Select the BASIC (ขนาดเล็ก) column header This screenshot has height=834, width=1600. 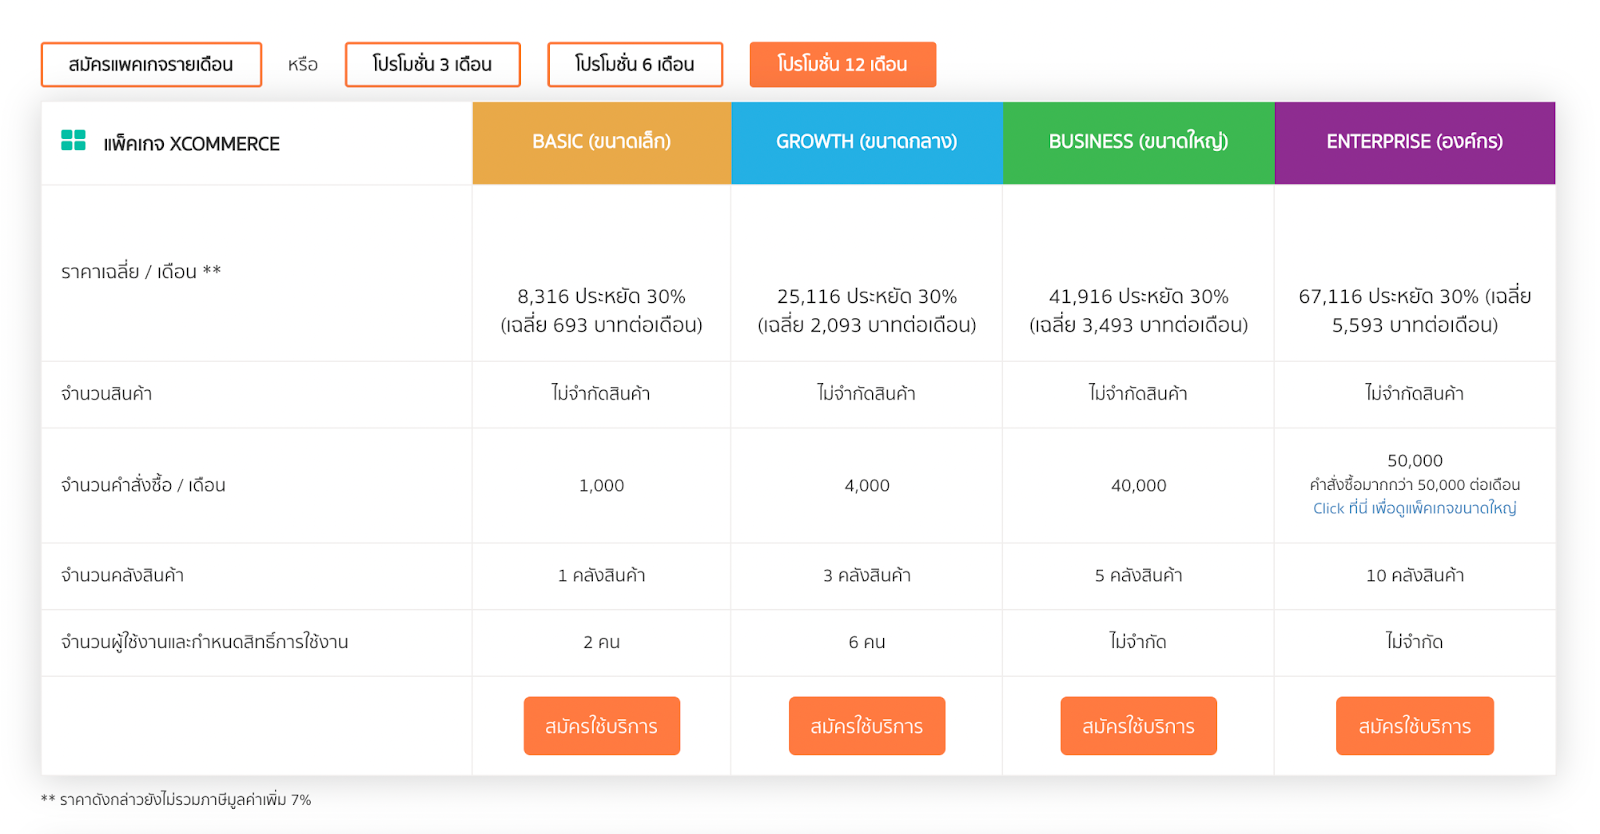pos(601,142)
